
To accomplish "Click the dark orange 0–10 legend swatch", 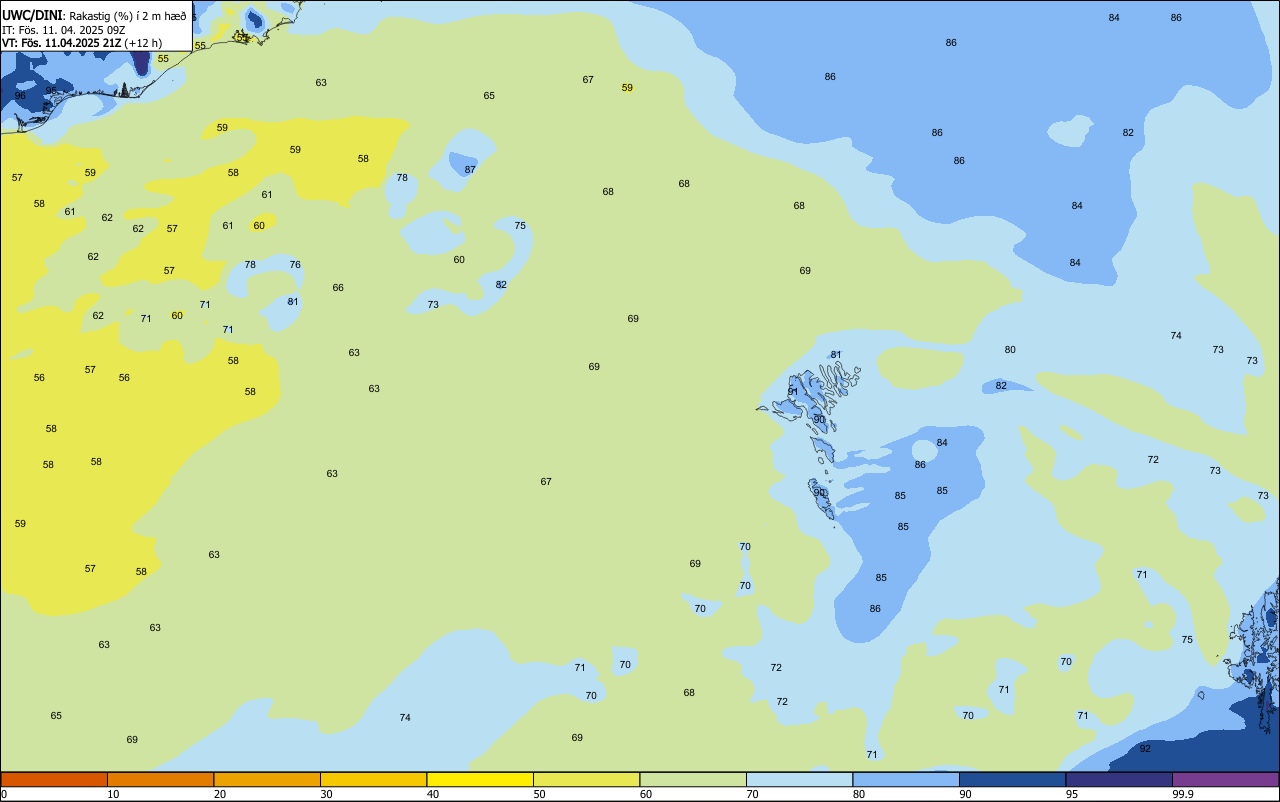I will tap(54, 779).
